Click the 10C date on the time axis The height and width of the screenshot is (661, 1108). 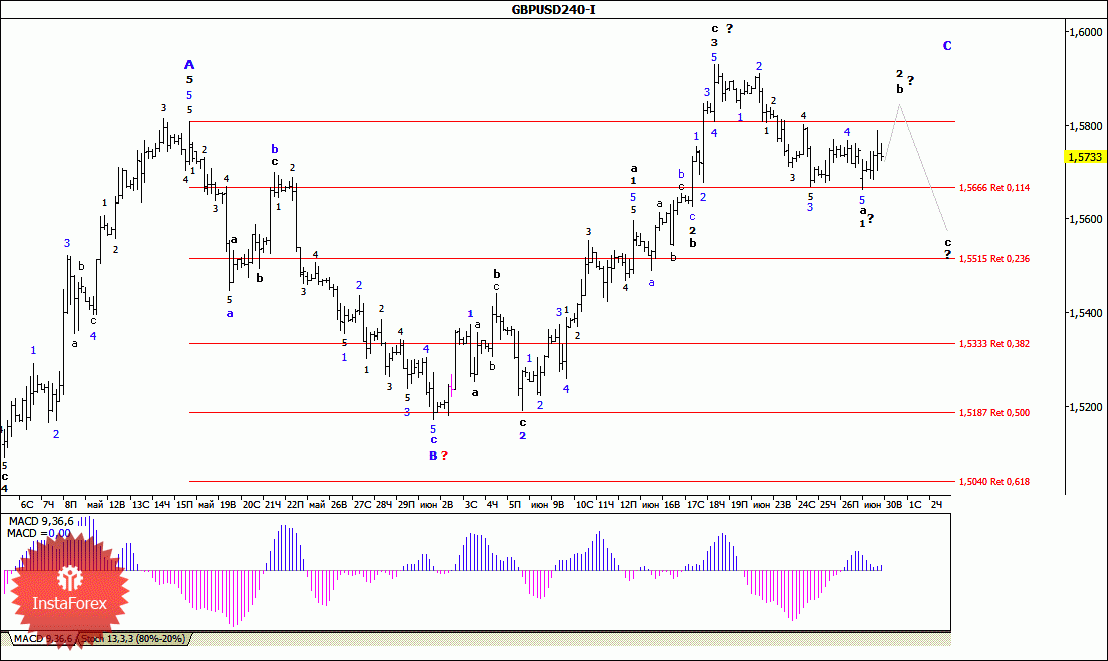(584, 504)
